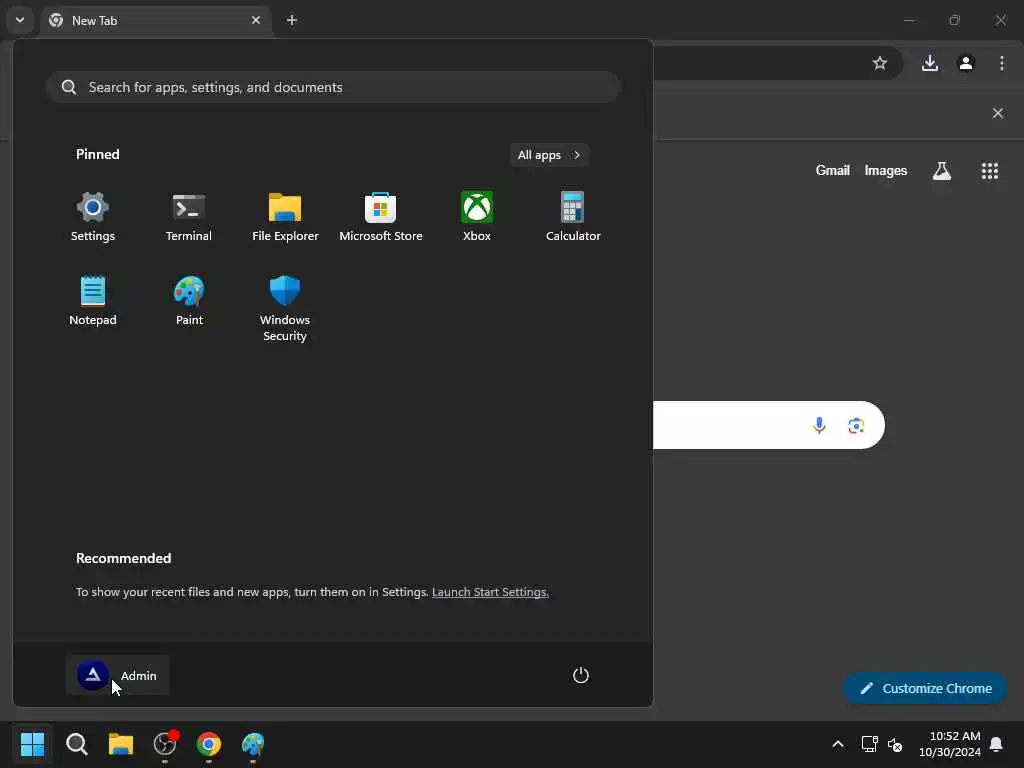This screenshot has height=768, width=1024.
Task: Click Launch Start Settings link
Action: click(x=490, y=592)
